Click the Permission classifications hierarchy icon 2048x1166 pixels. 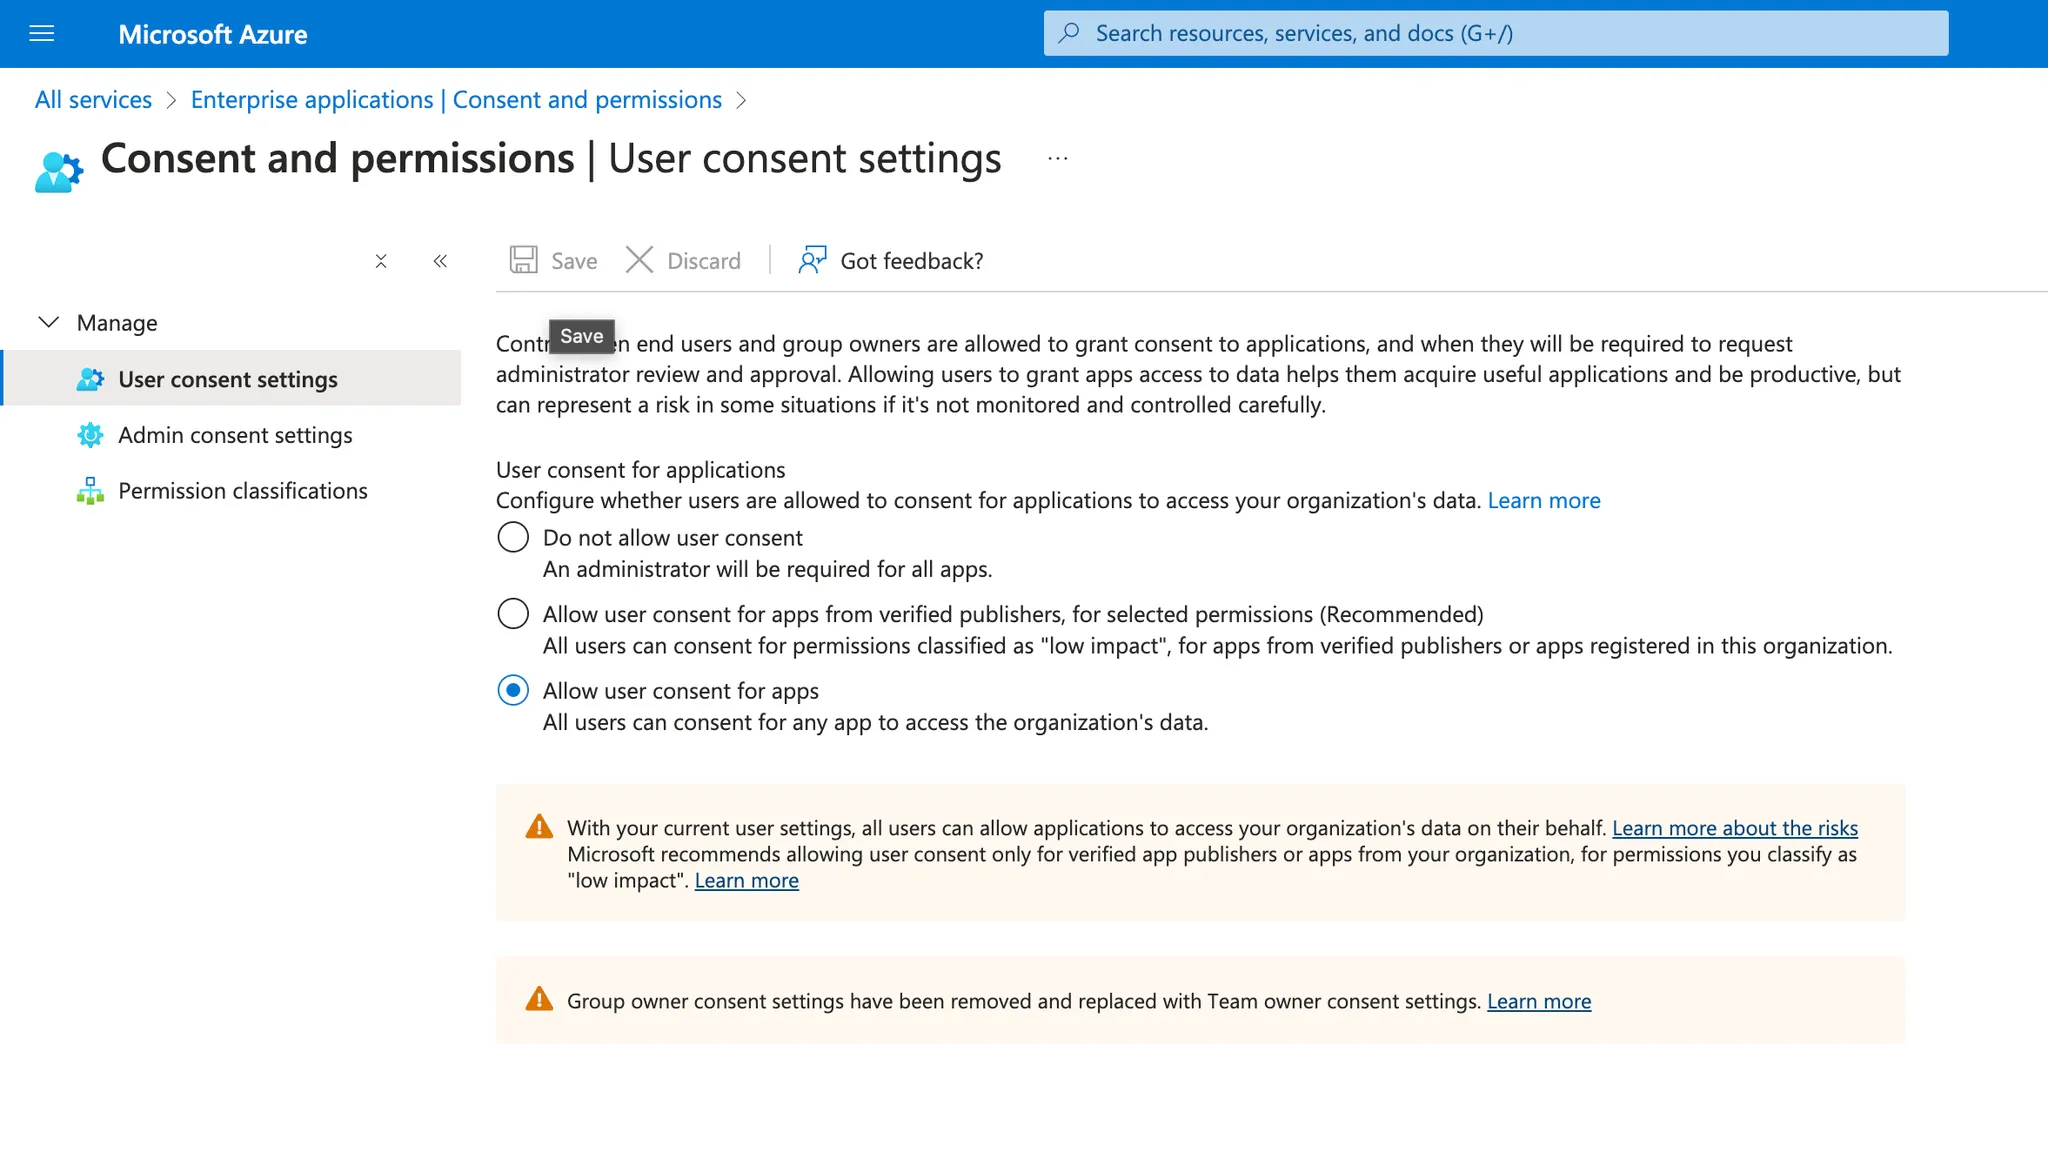(x=90, y=491)
